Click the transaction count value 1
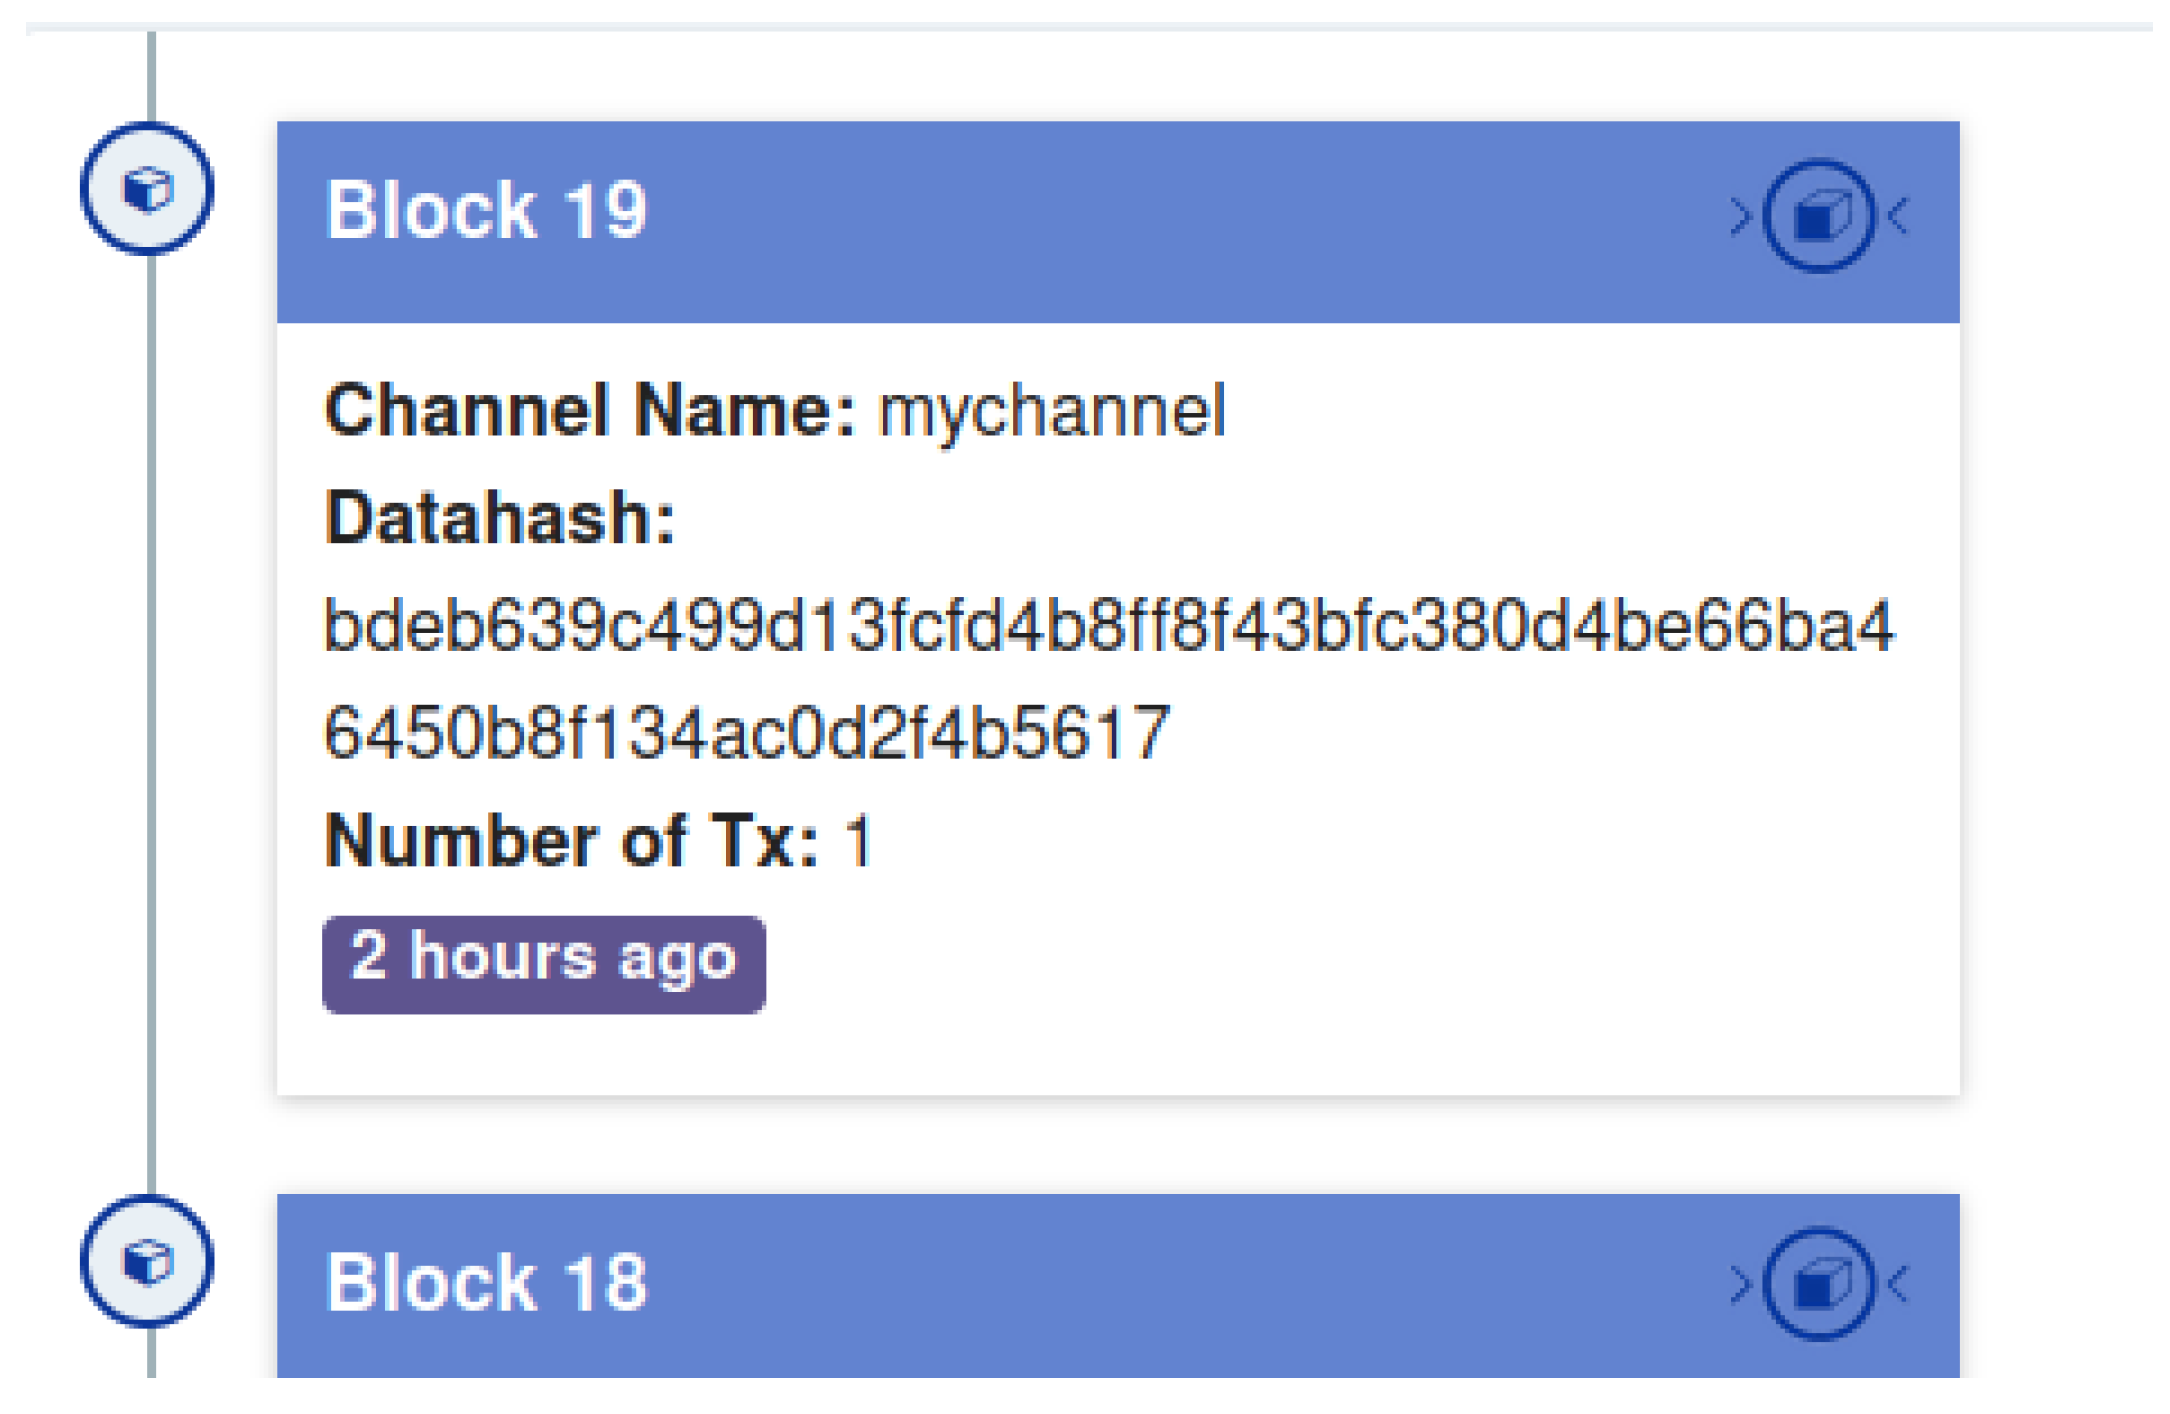This screenshot has height=1414, width=2170. point(858,840)
